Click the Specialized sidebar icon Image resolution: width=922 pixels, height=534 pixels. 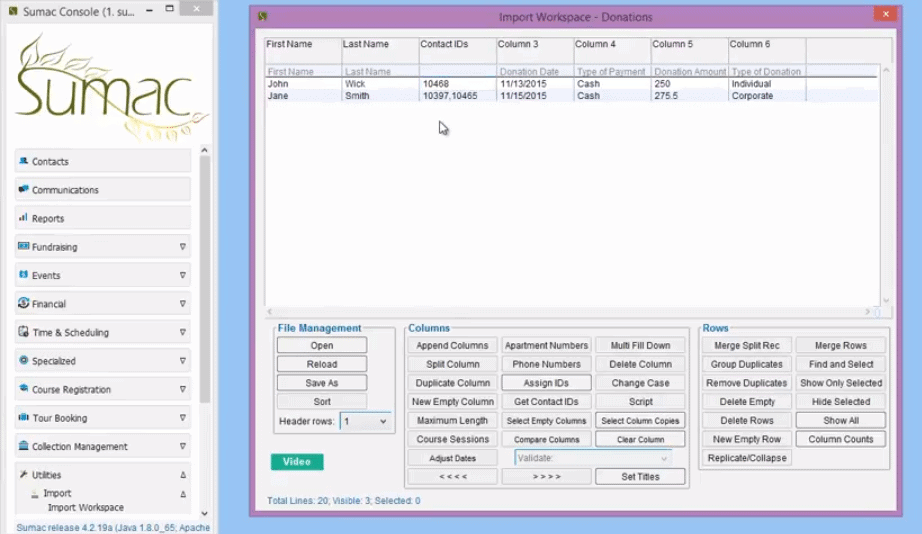click(x=24, y=360)
